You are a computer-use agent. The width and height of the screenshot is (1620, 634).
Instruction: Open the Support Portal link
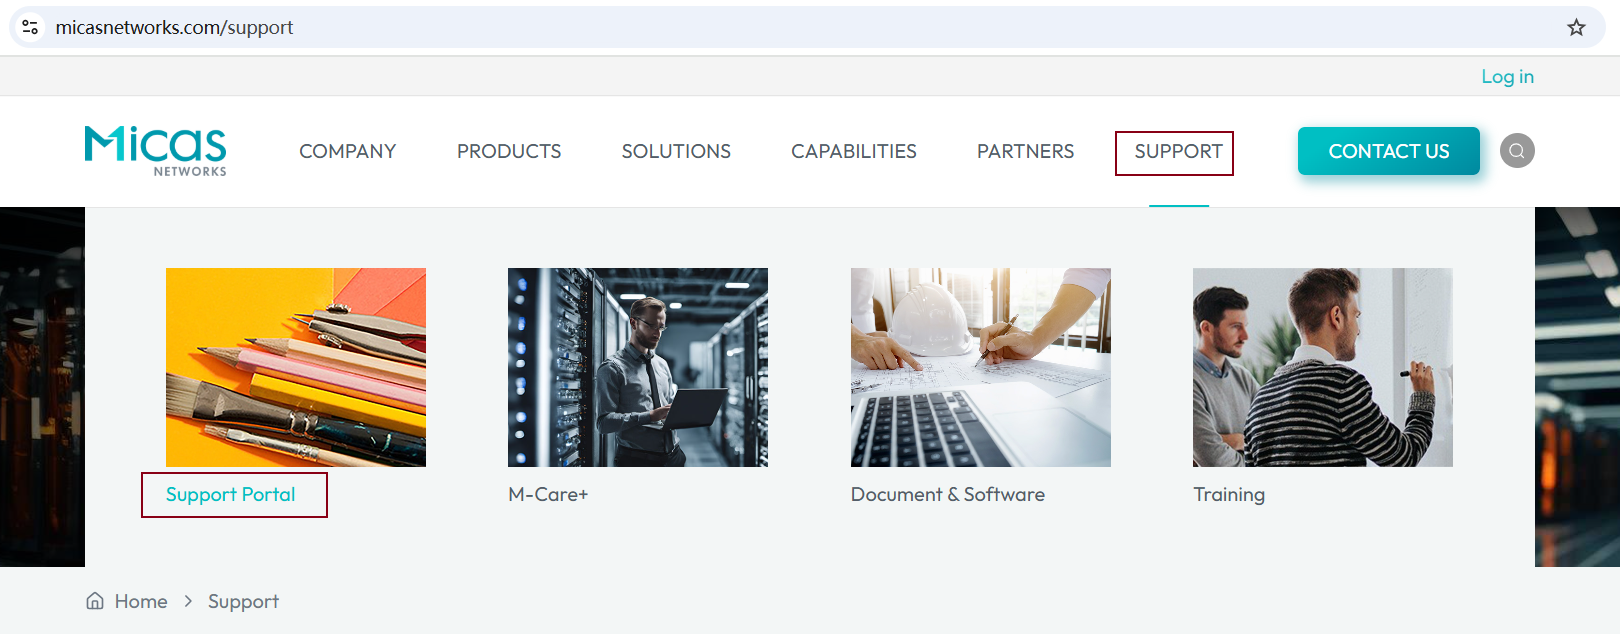pyautogui.click(x=231, y=494)
